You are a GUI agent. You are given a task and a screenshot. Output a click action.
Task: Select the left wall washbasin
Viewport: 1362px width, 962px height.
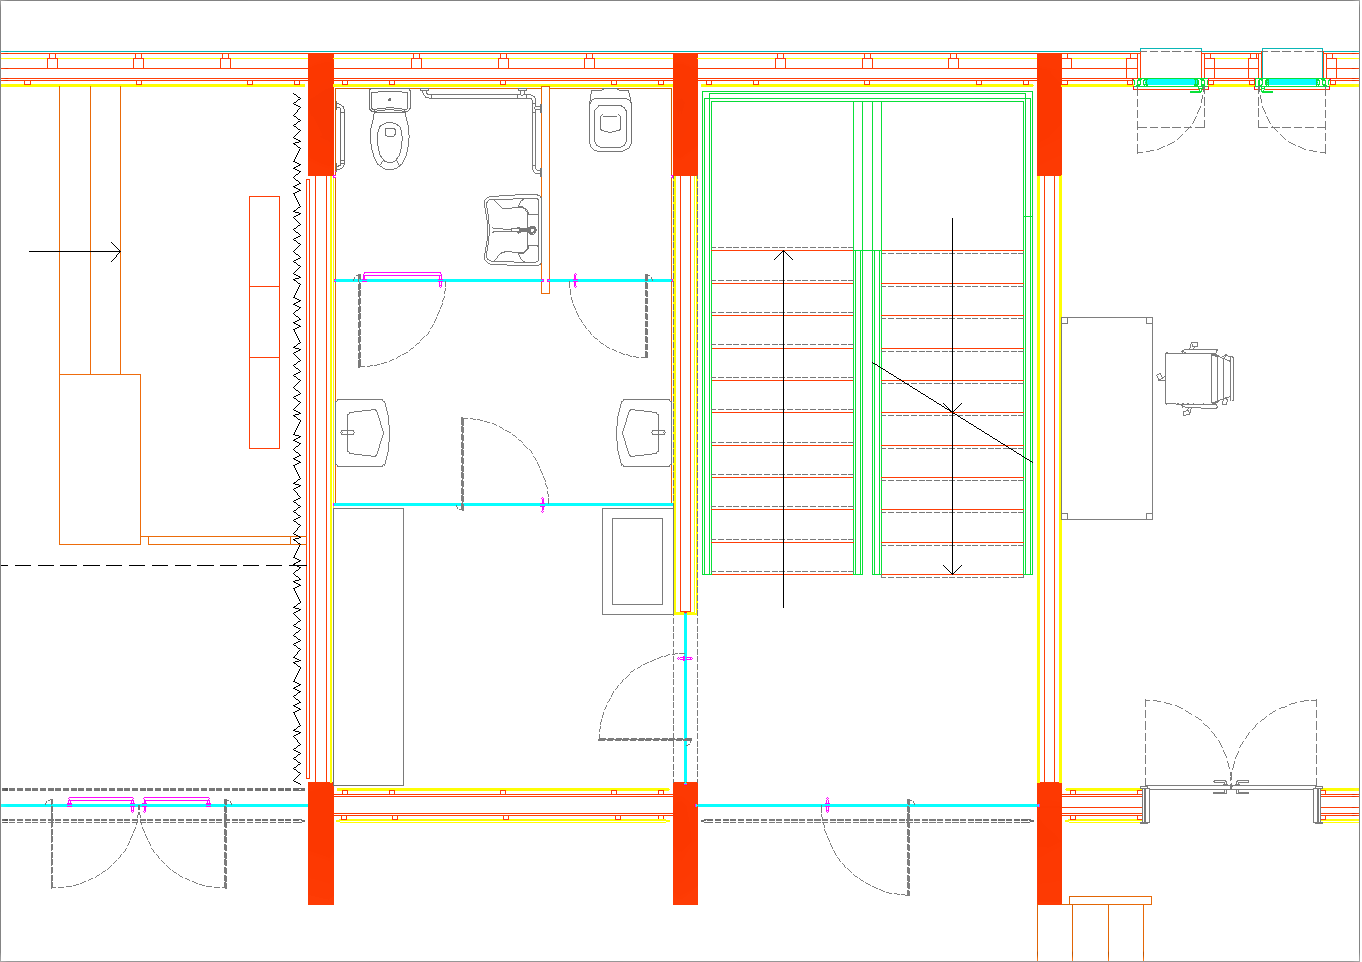point(361,433)
